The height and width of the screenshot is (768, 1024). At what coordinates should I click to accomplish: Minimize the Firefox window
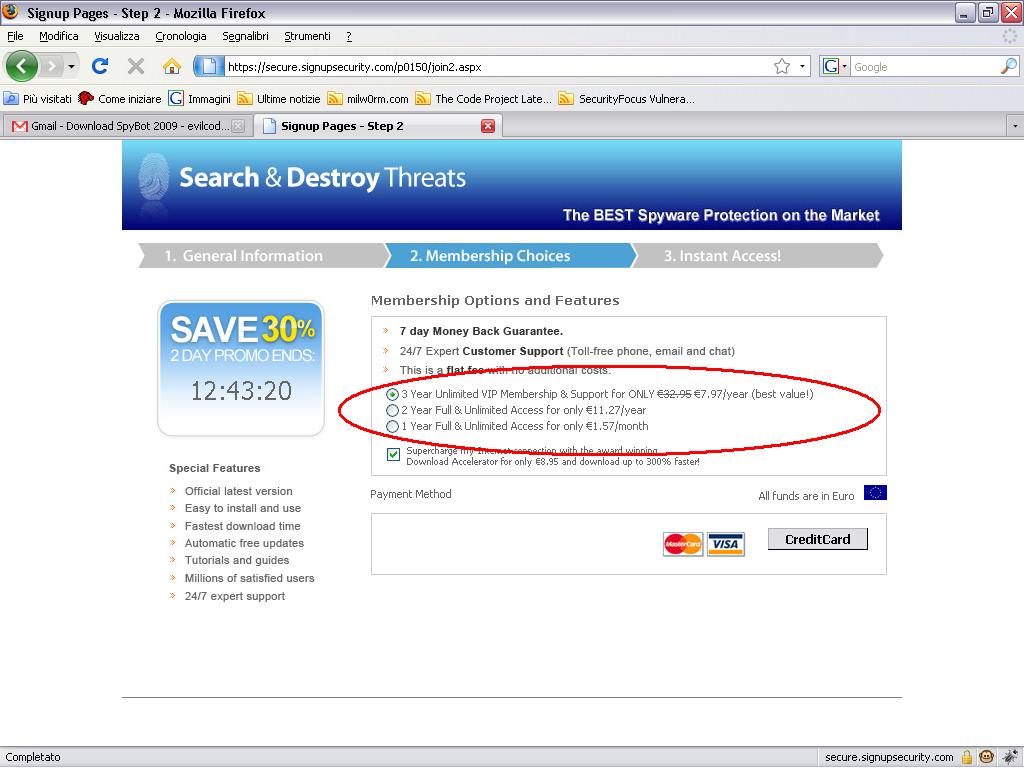click(965, 13)
